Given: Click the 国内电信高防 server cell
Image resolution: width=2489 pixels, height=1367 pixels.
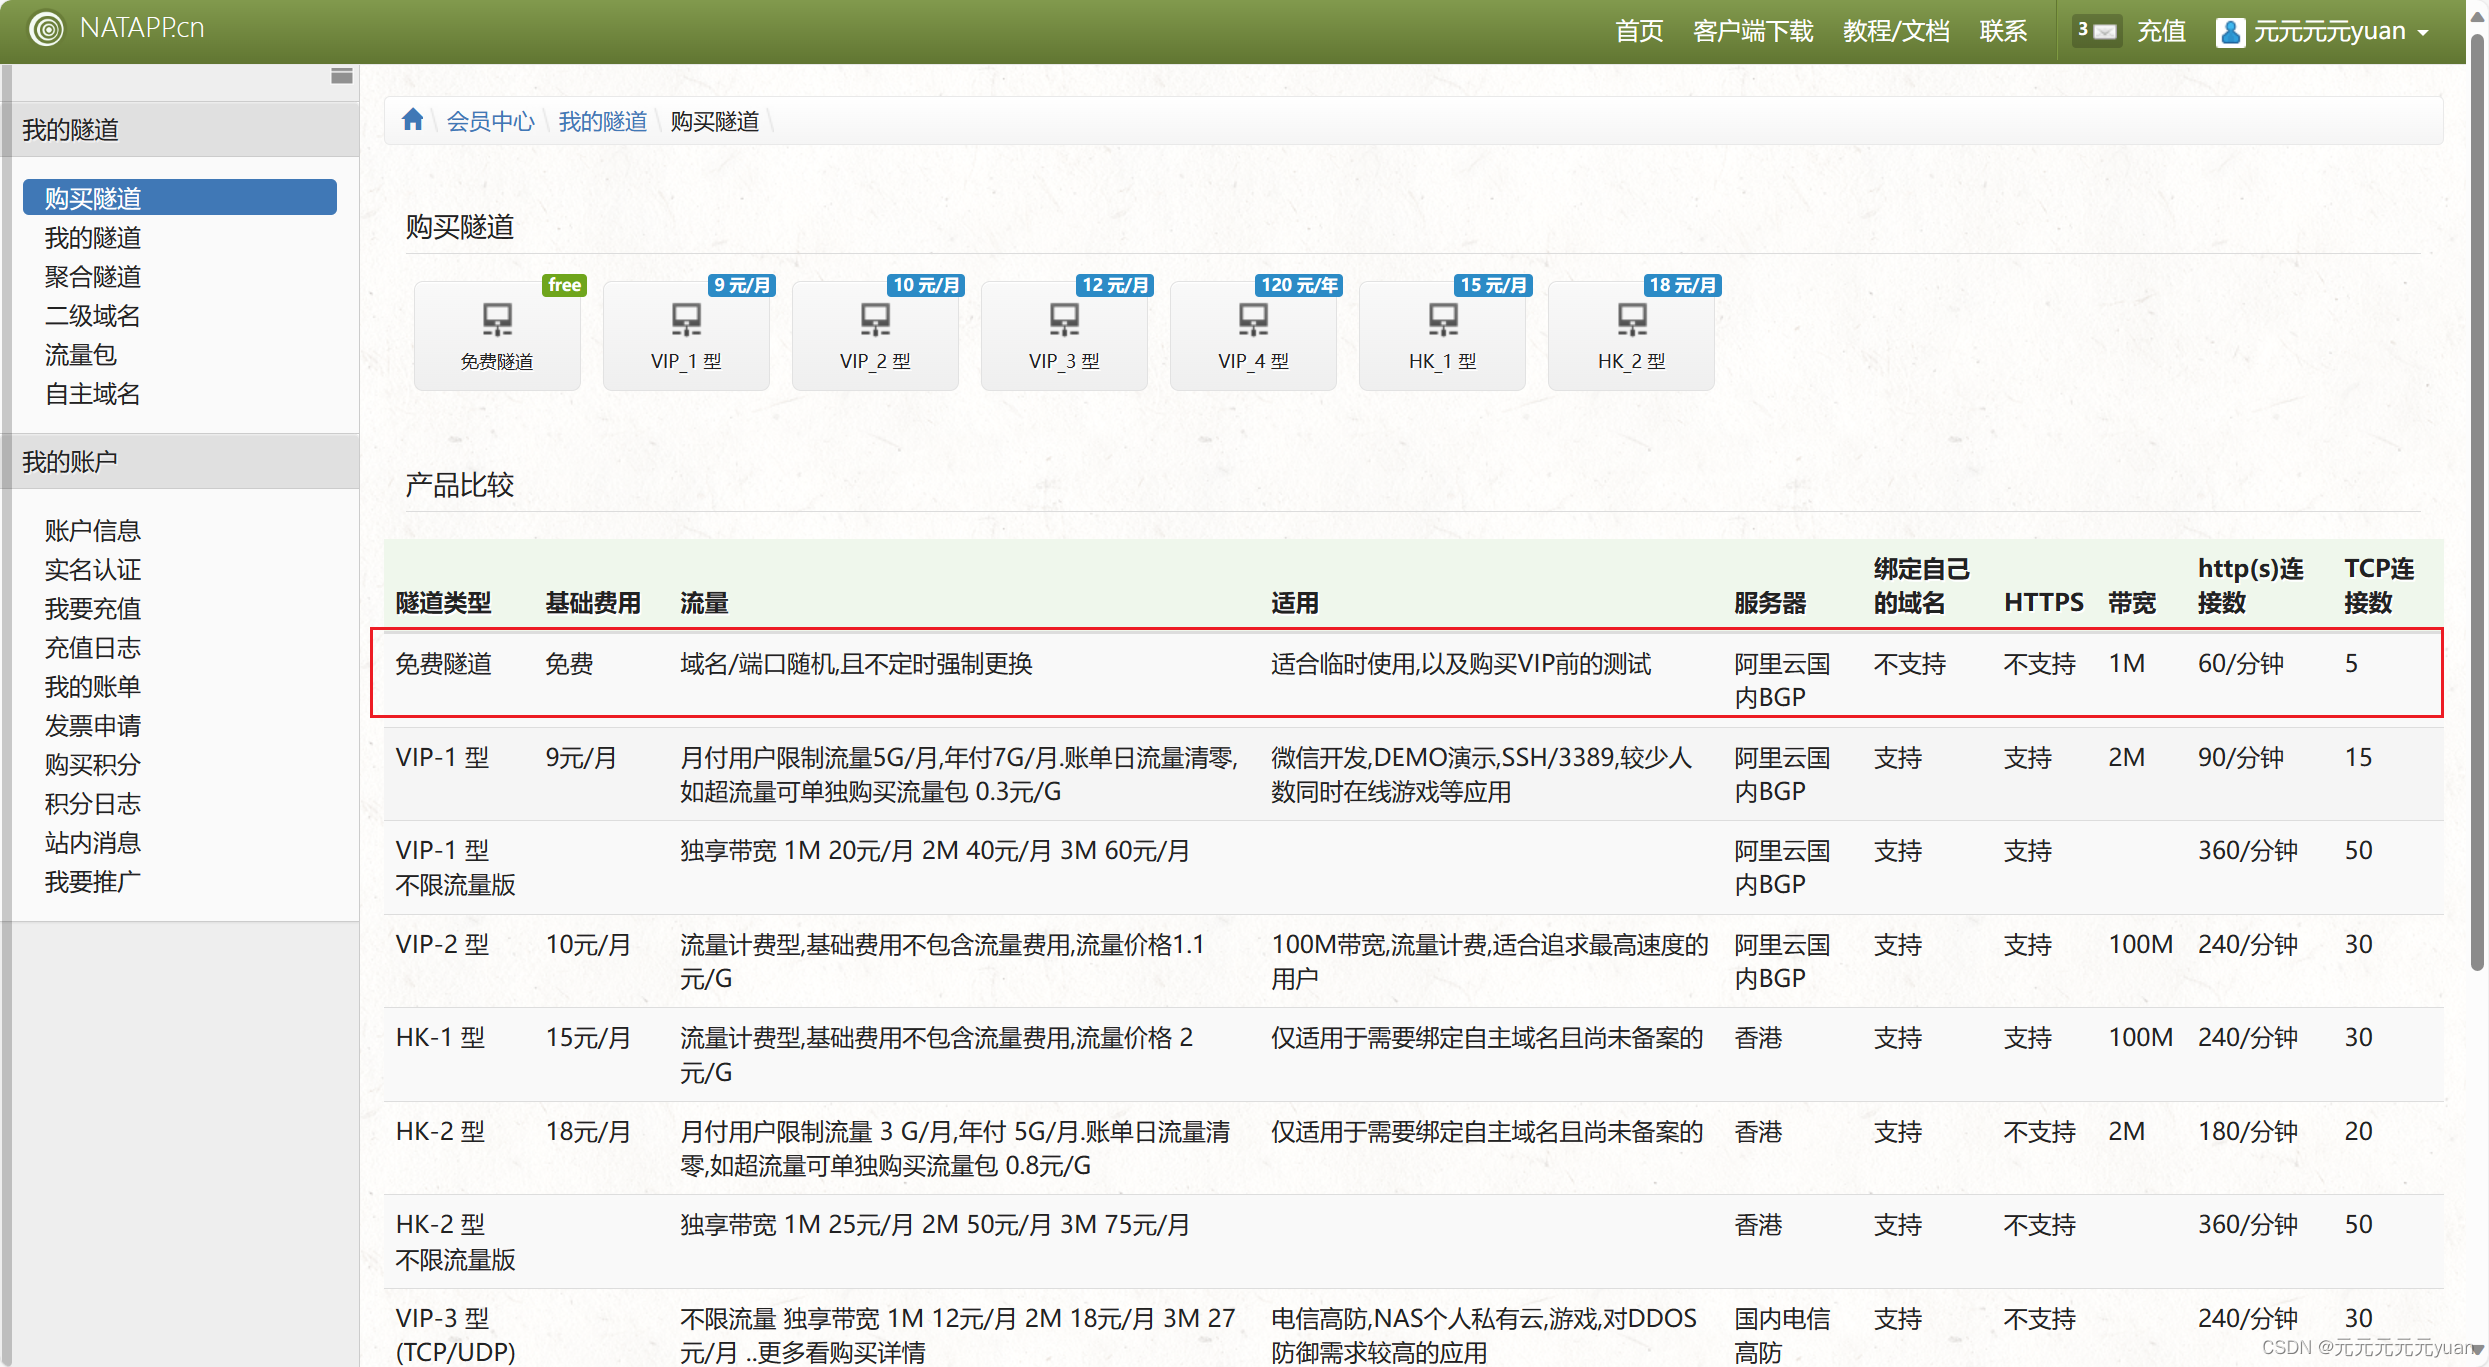Looking at the screenshot, I should (1782, 1335).
